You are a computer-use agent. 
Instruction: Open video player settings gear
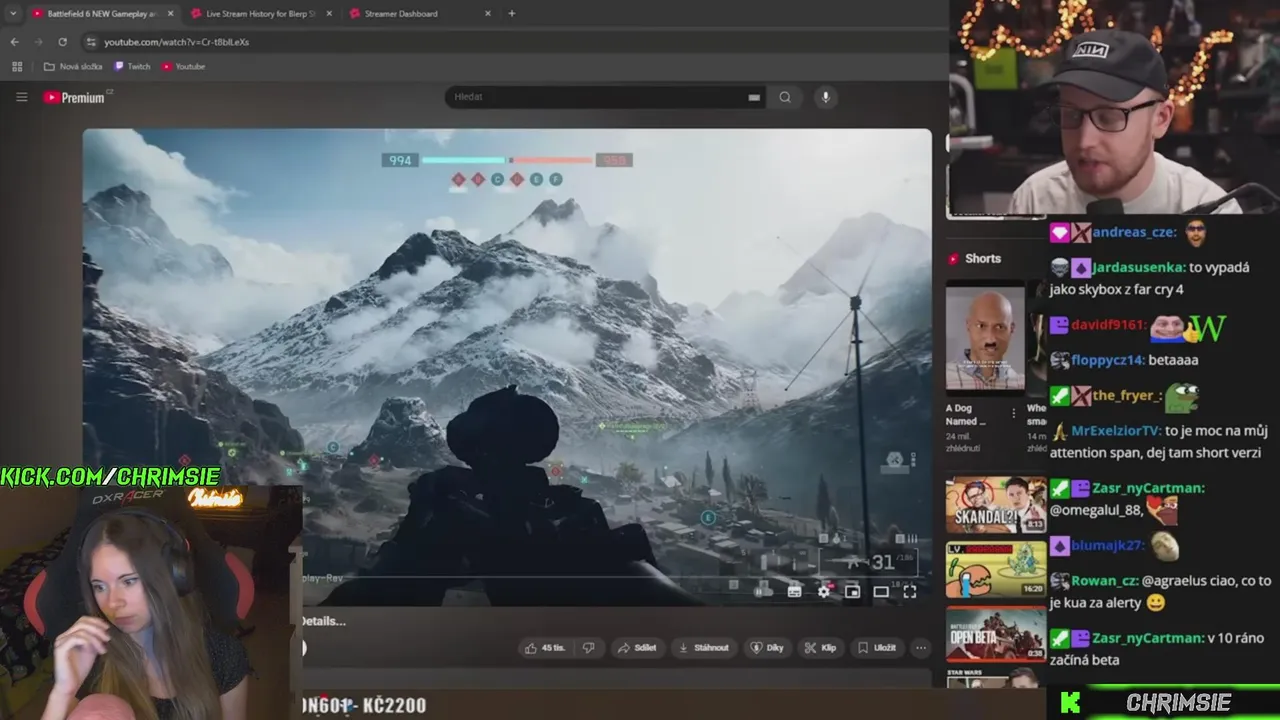pos(823,591)
